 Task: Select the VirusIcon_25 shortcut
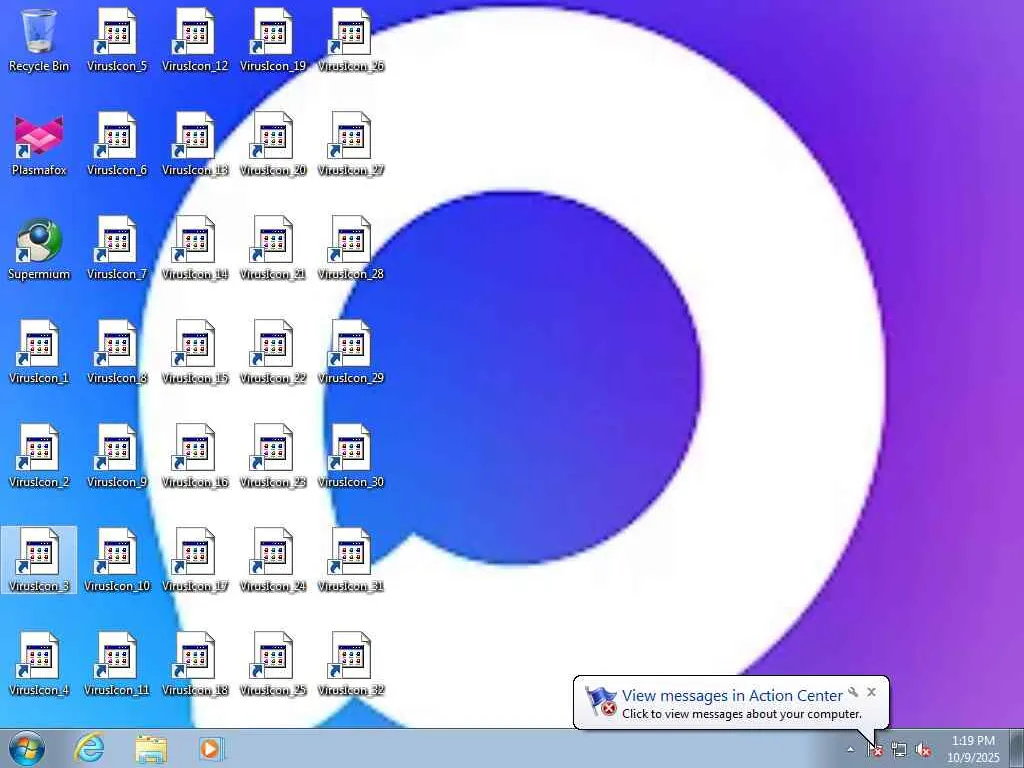tap(273, 664)
